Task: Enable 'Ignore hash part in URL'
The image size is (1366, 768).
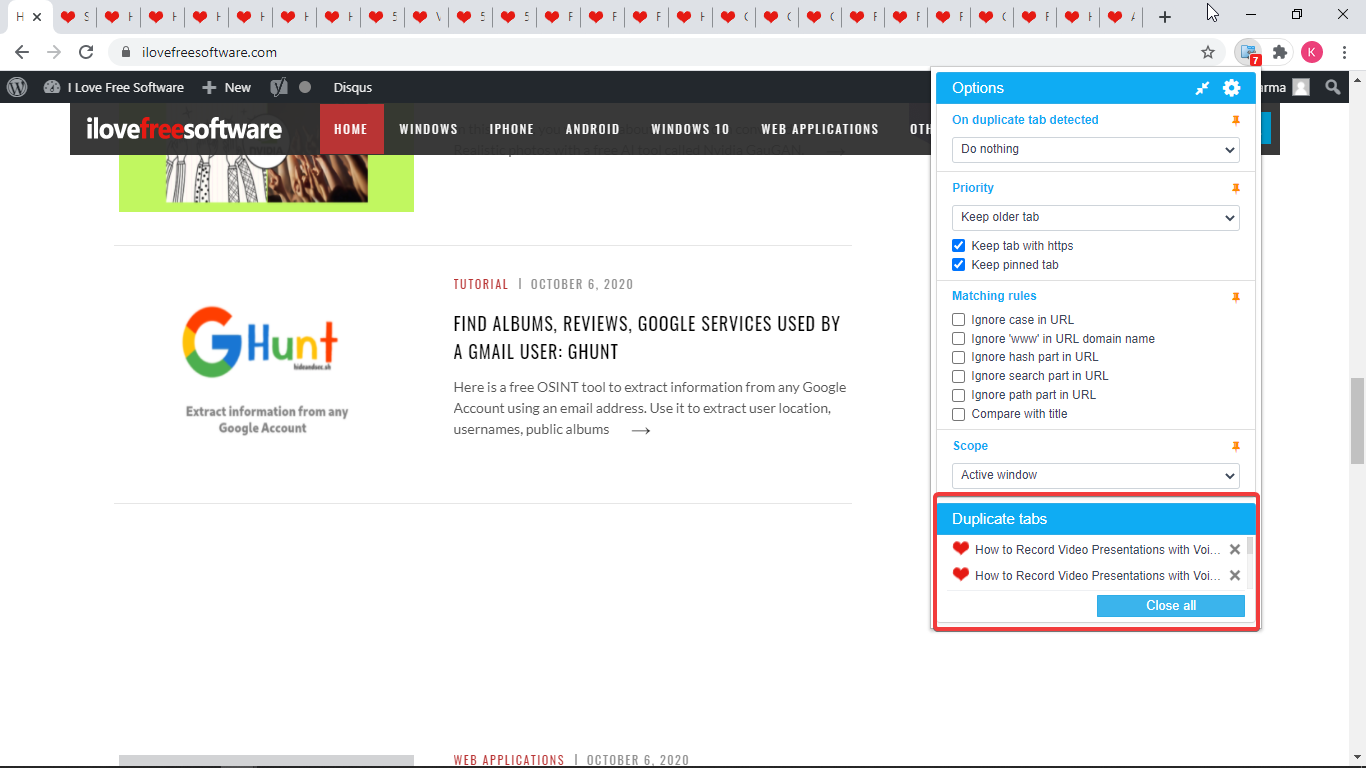Action: pos(959,357)
